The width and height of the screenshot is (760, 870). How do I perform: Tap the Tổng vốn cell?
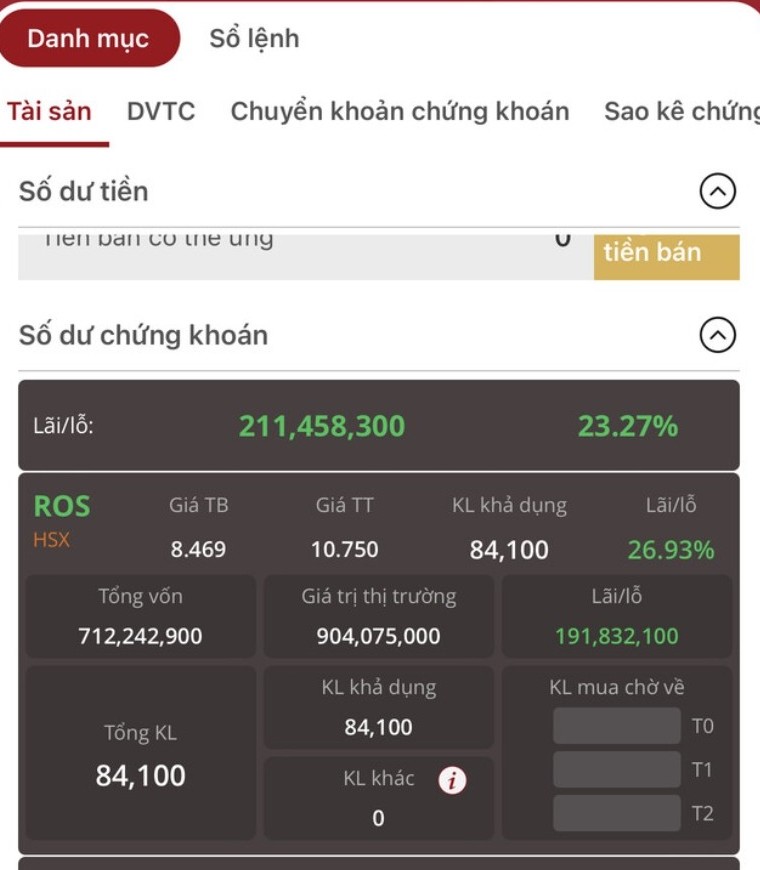tap(140, 616)
